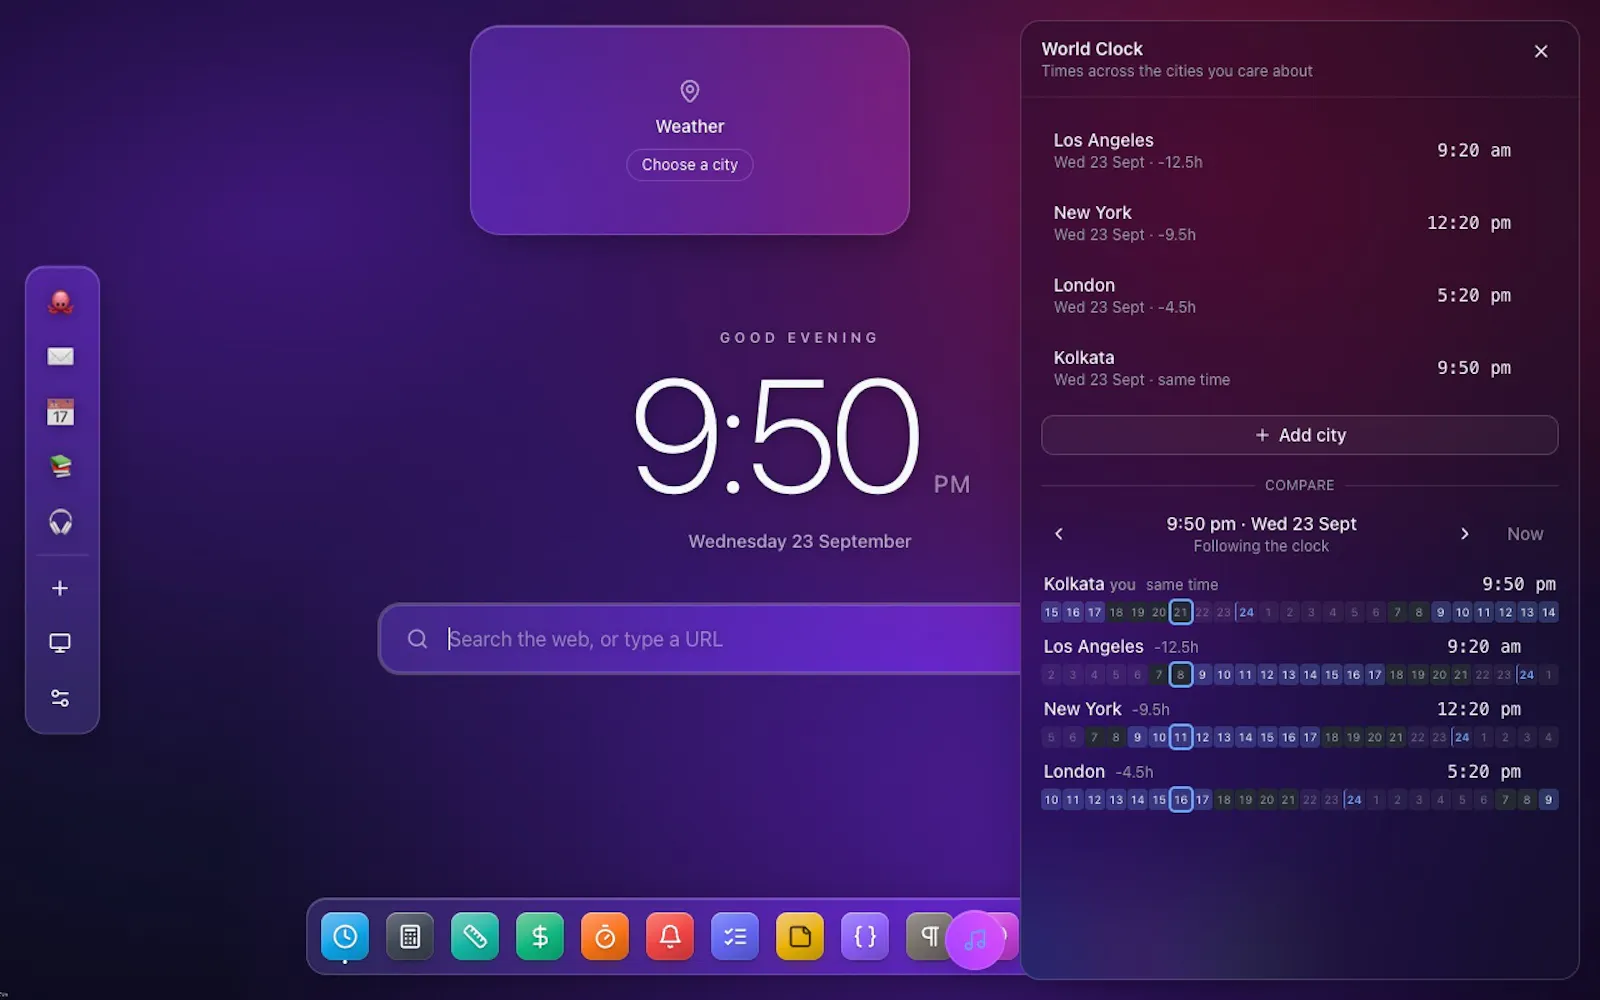1600x1000 pixels.
Task: Open the ruler unit converter dock app
Action: 475,937
